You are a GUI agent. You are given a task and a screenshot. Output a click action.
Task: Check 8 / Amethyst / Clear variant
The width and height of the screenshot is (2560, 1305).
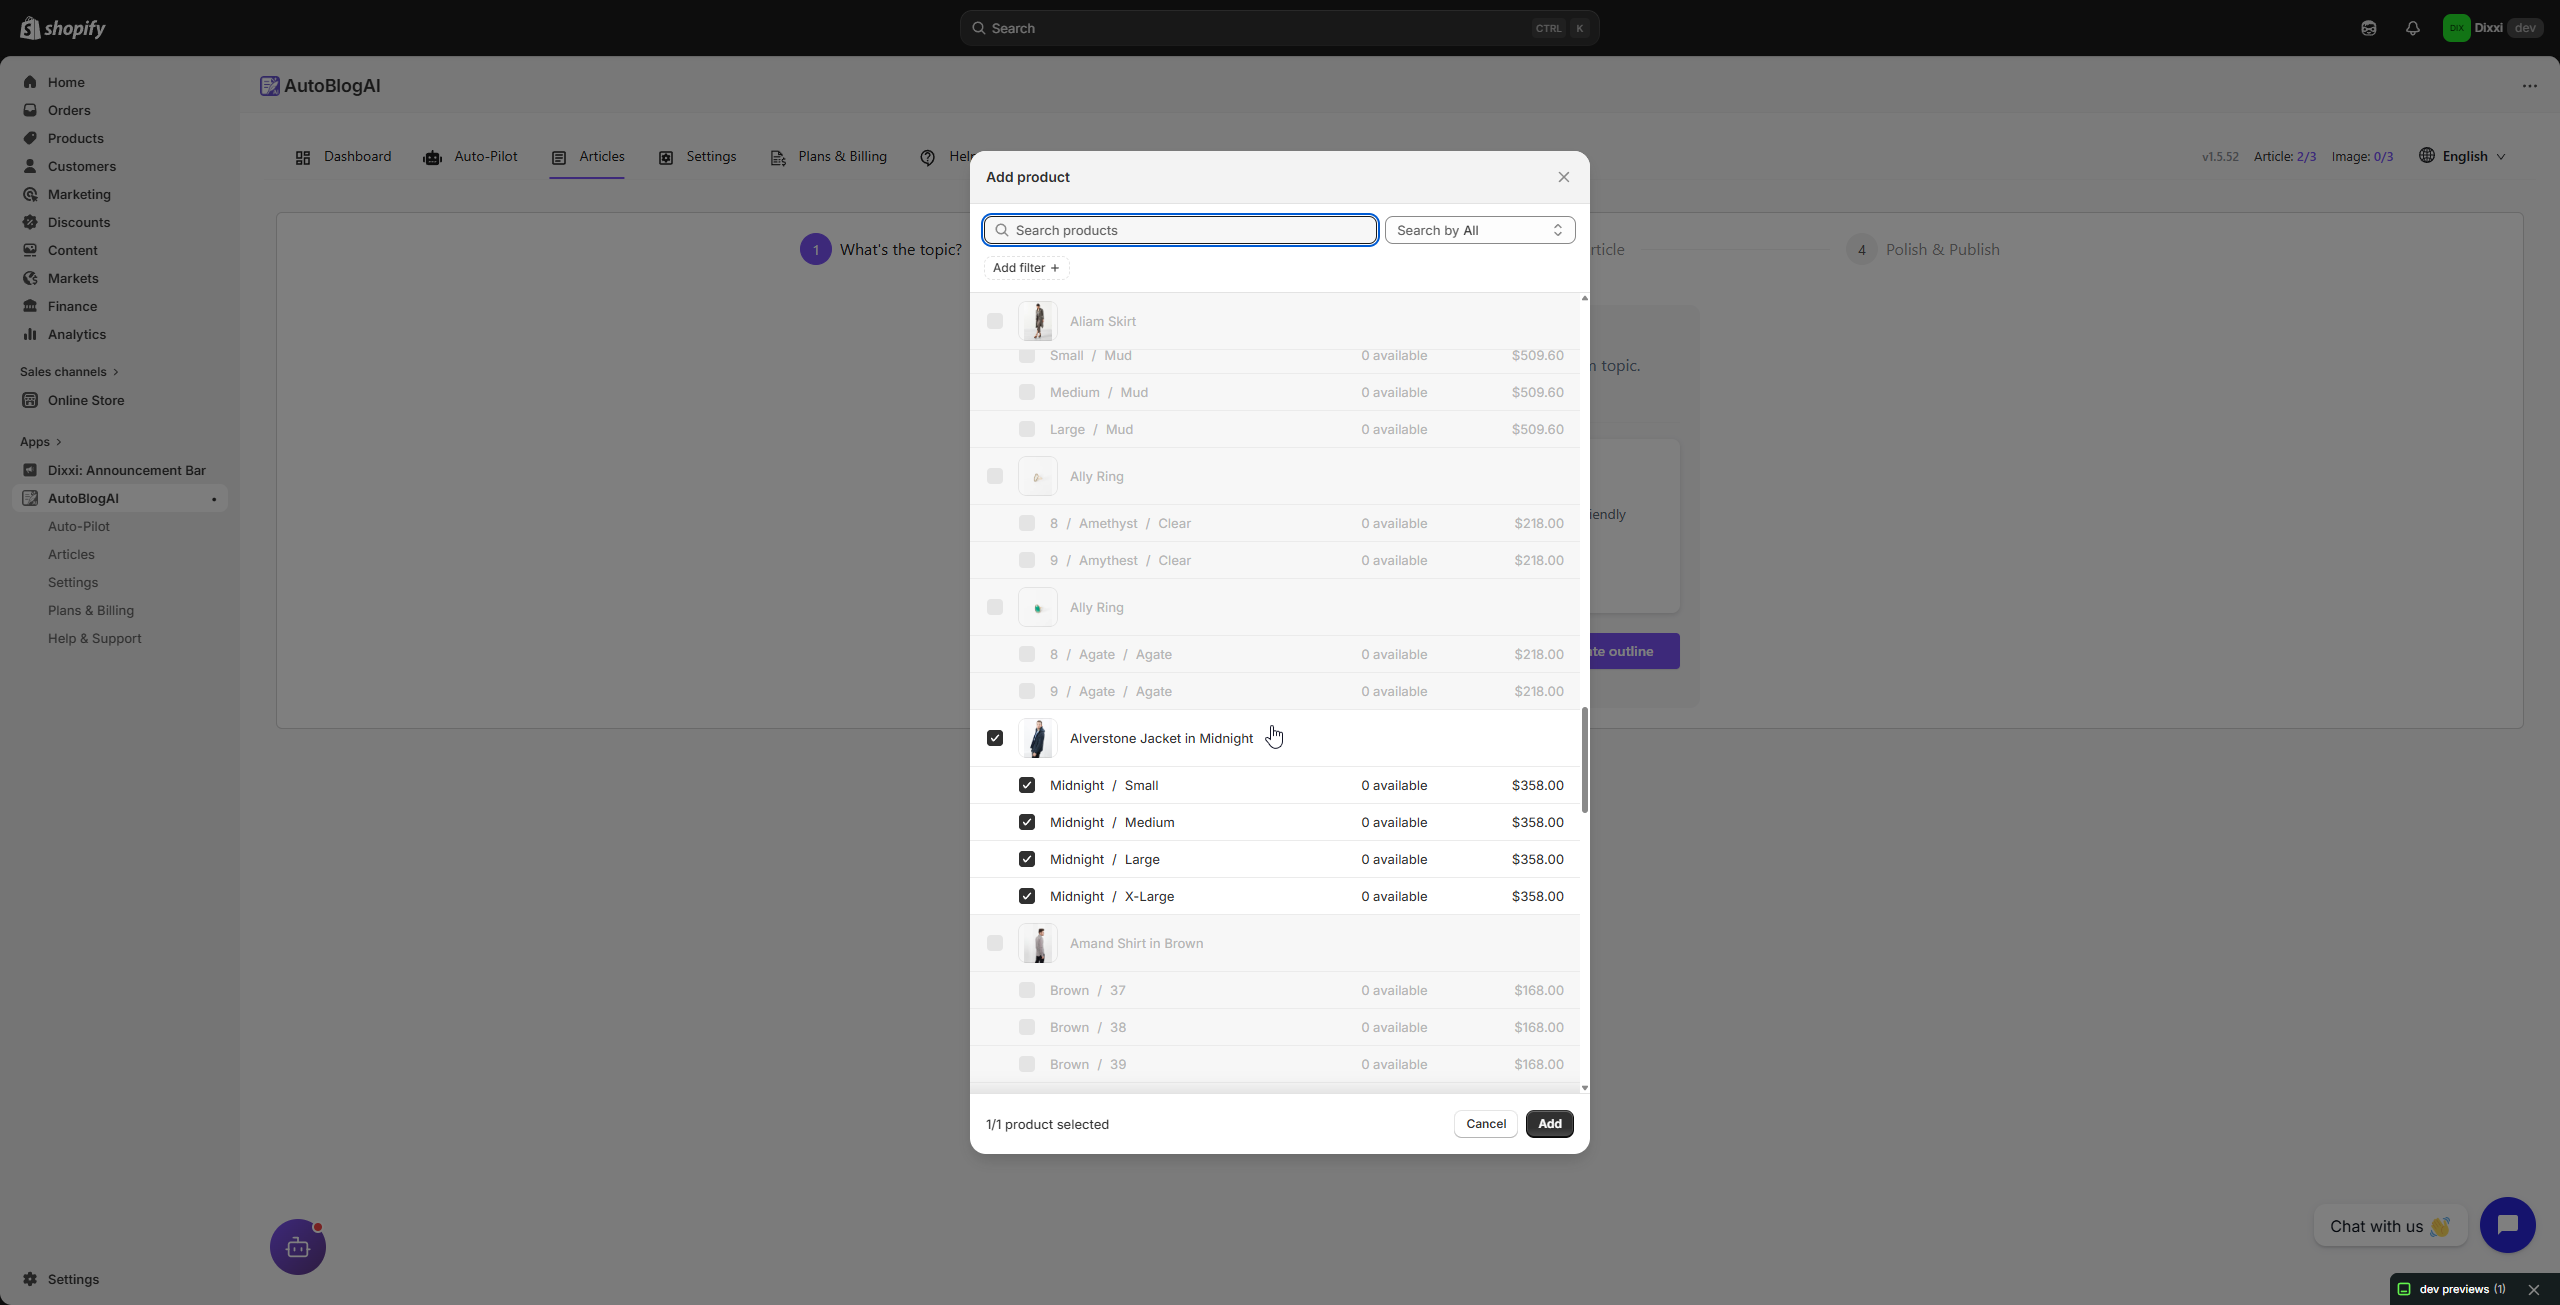tap(1027, 523)
